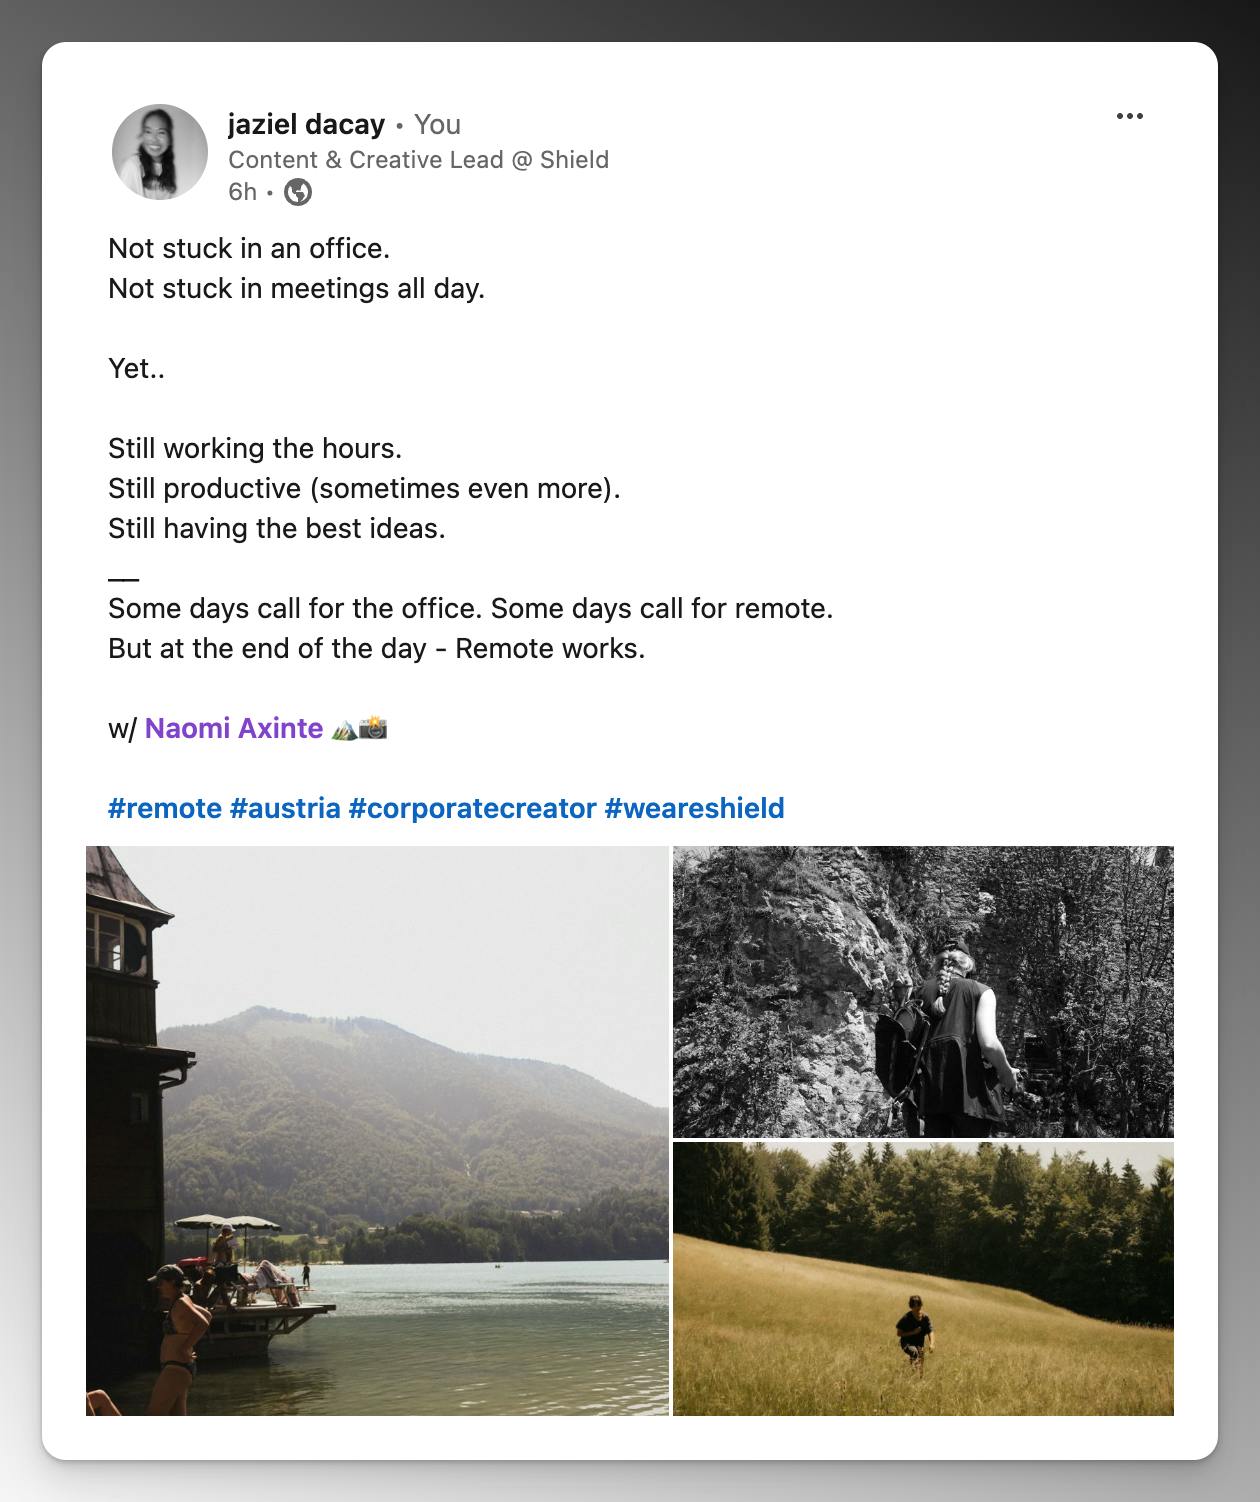Click the "Still having the best ideas." line

277,528
